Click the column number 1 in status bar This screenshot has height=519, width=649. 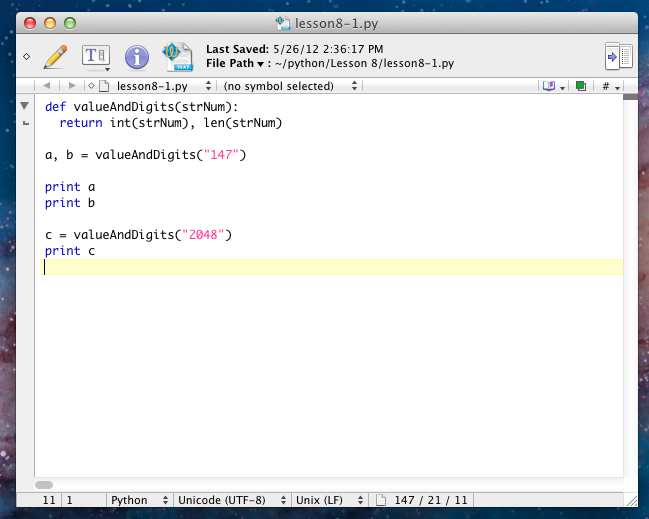point(70,500)
